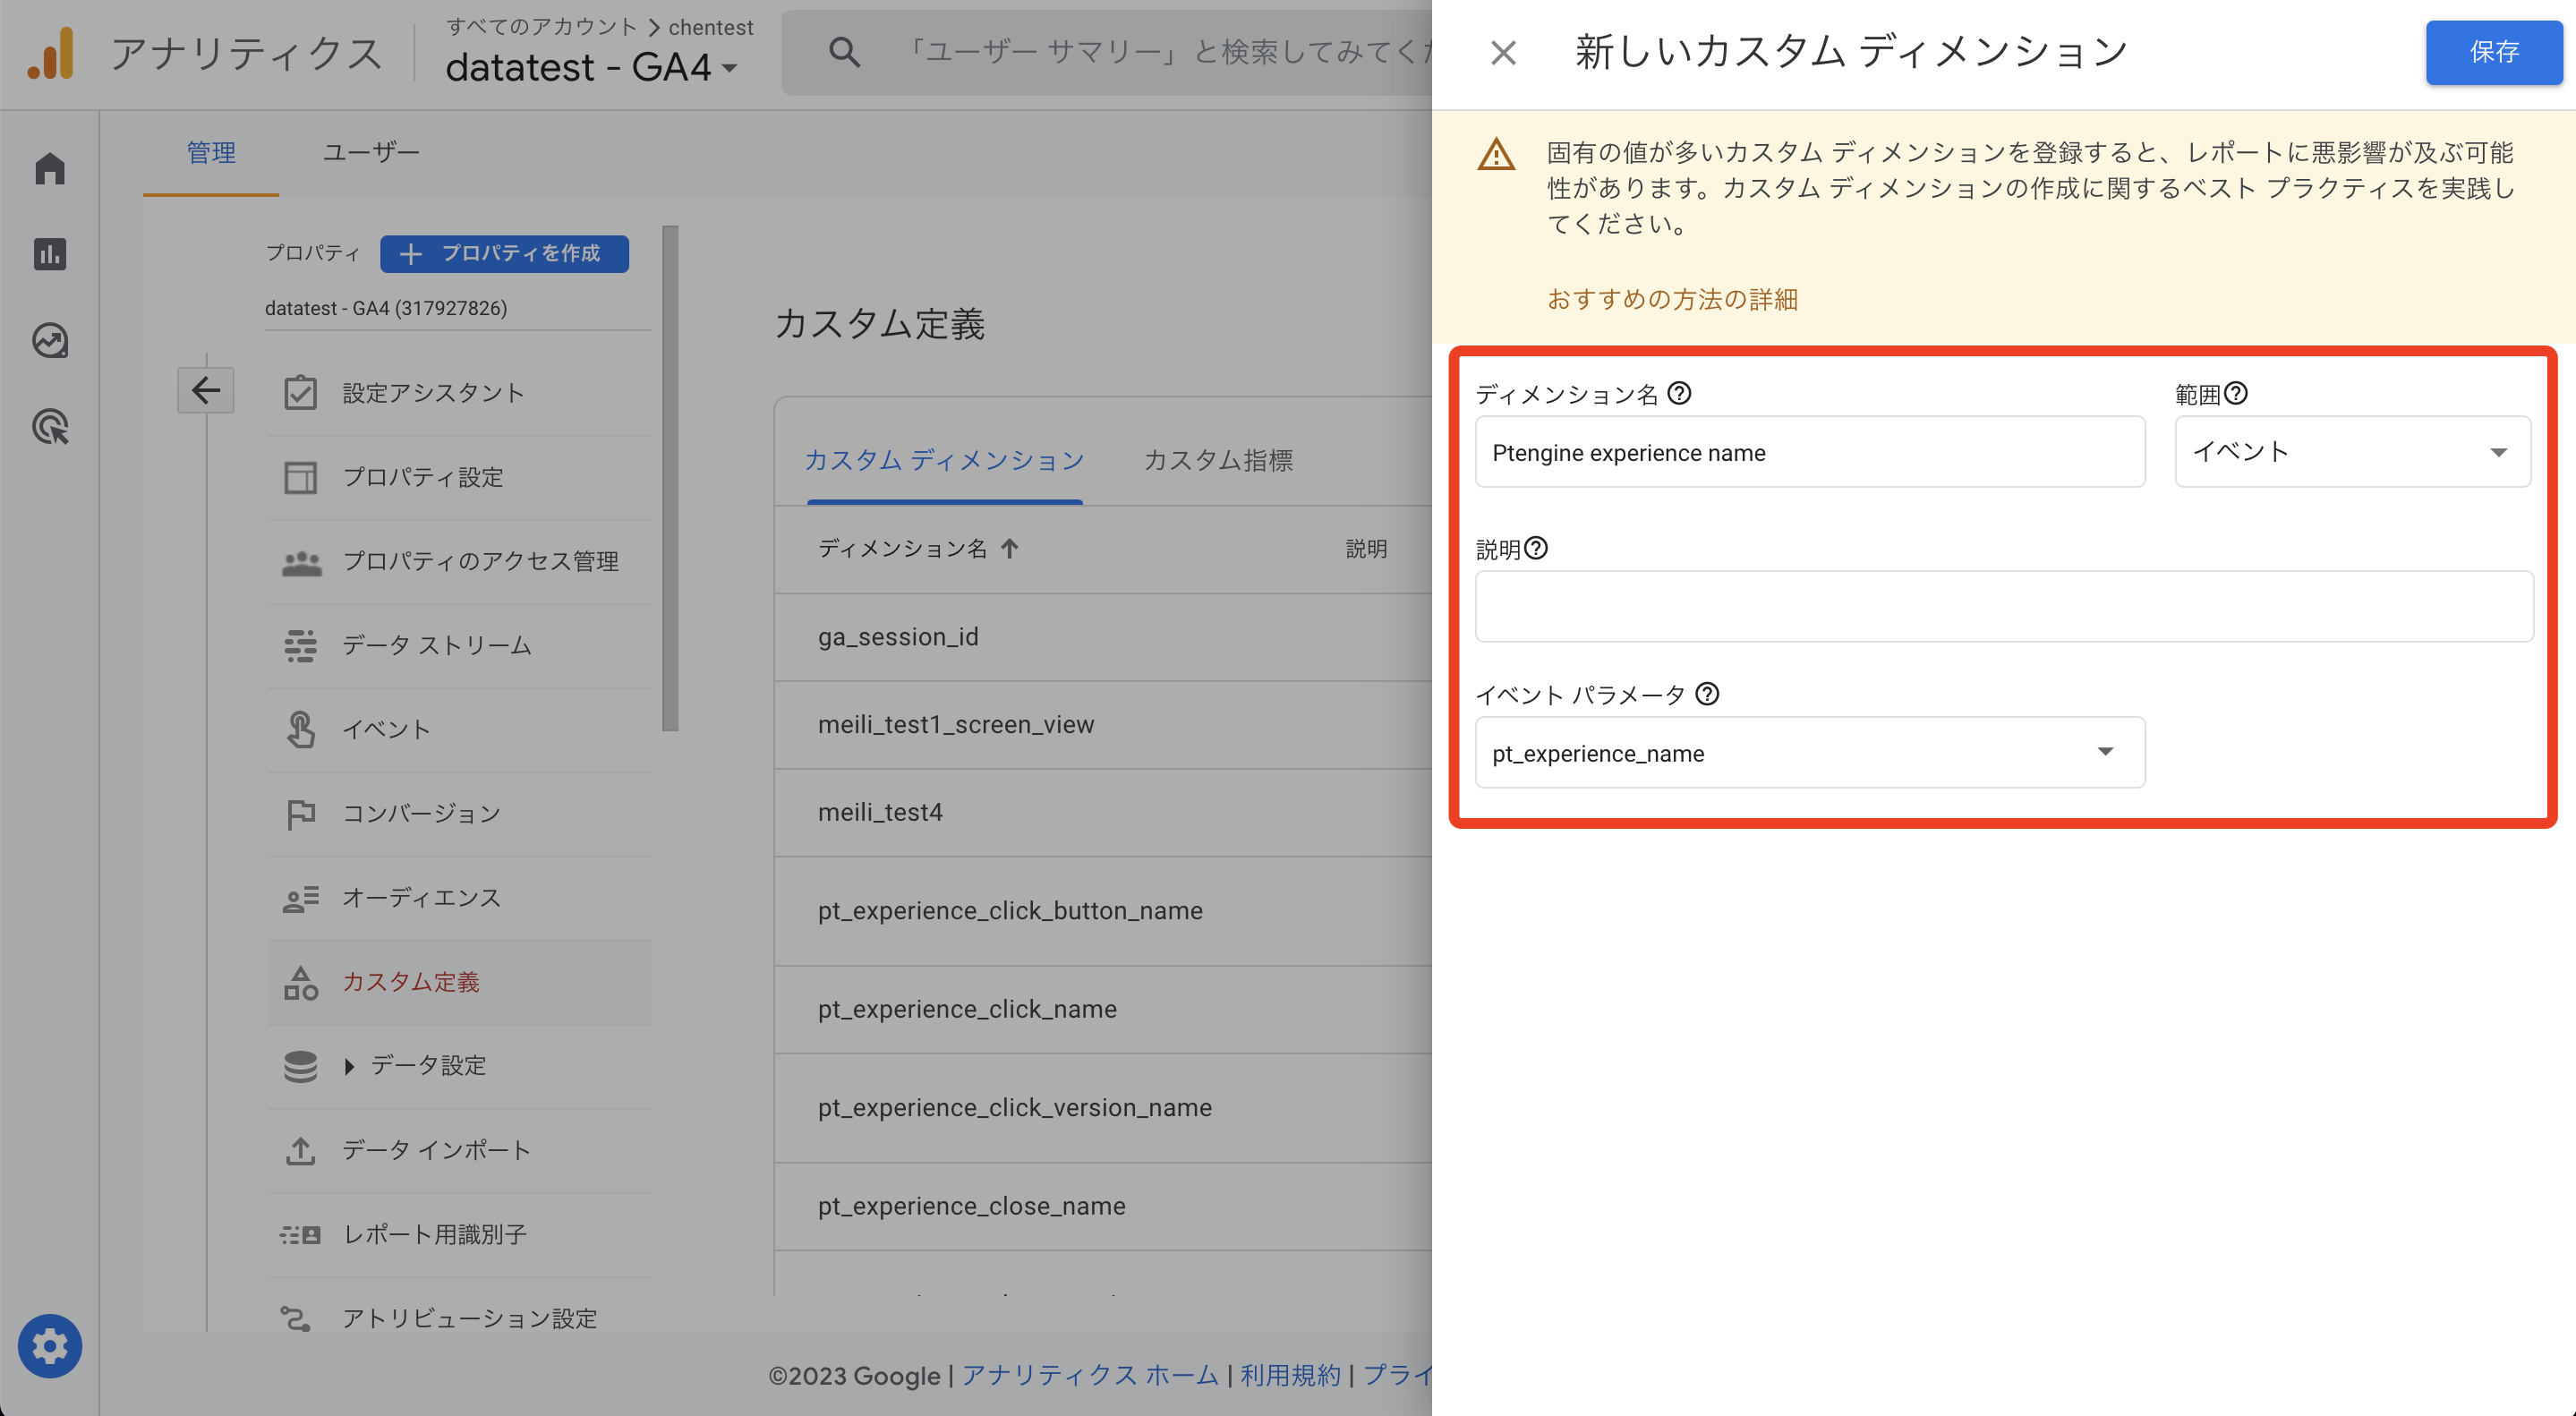Open the Reports bar chart icon
The image size is (2576, 1416).
click(x=50, y=254)
